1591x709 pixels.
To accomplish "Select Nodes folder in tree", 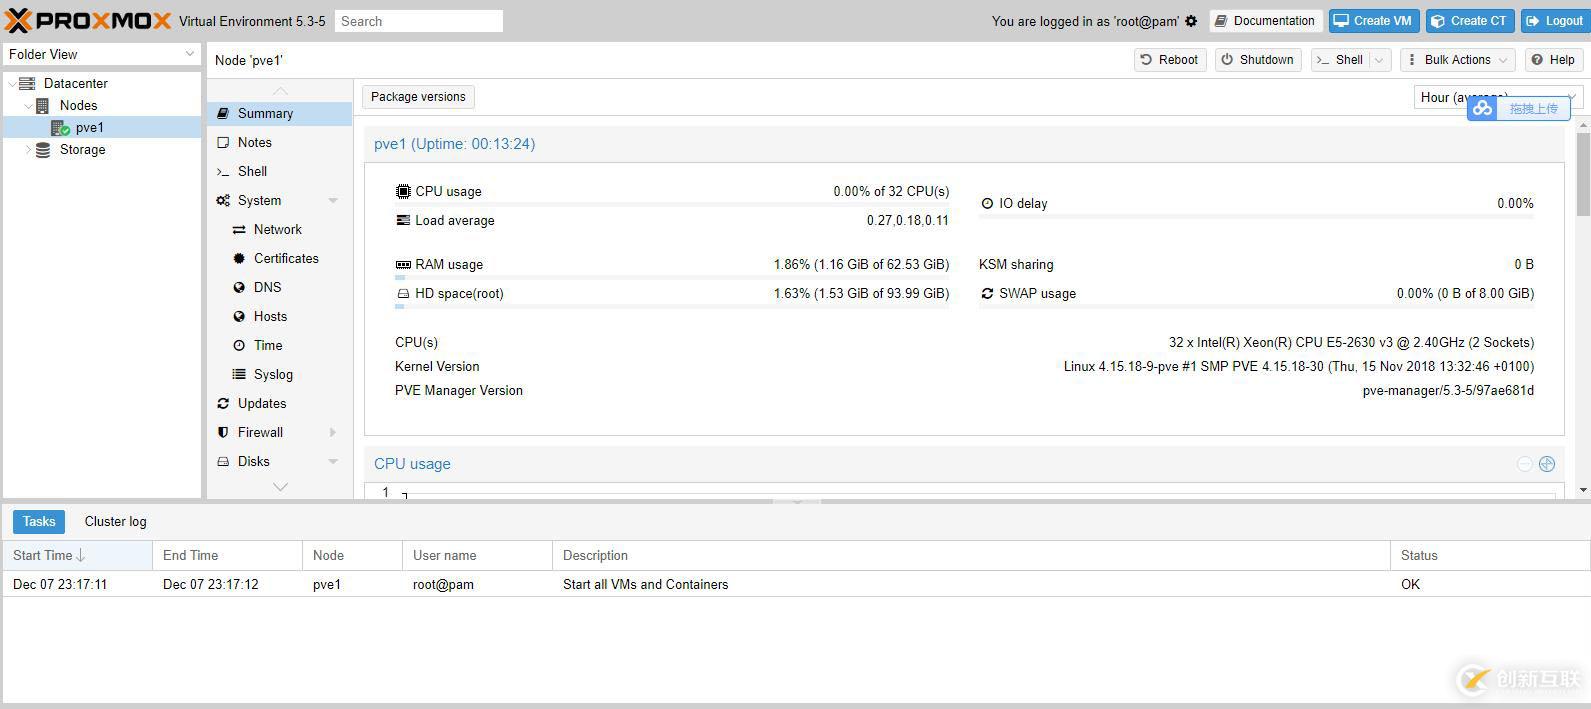I will [x=78, y=105].
